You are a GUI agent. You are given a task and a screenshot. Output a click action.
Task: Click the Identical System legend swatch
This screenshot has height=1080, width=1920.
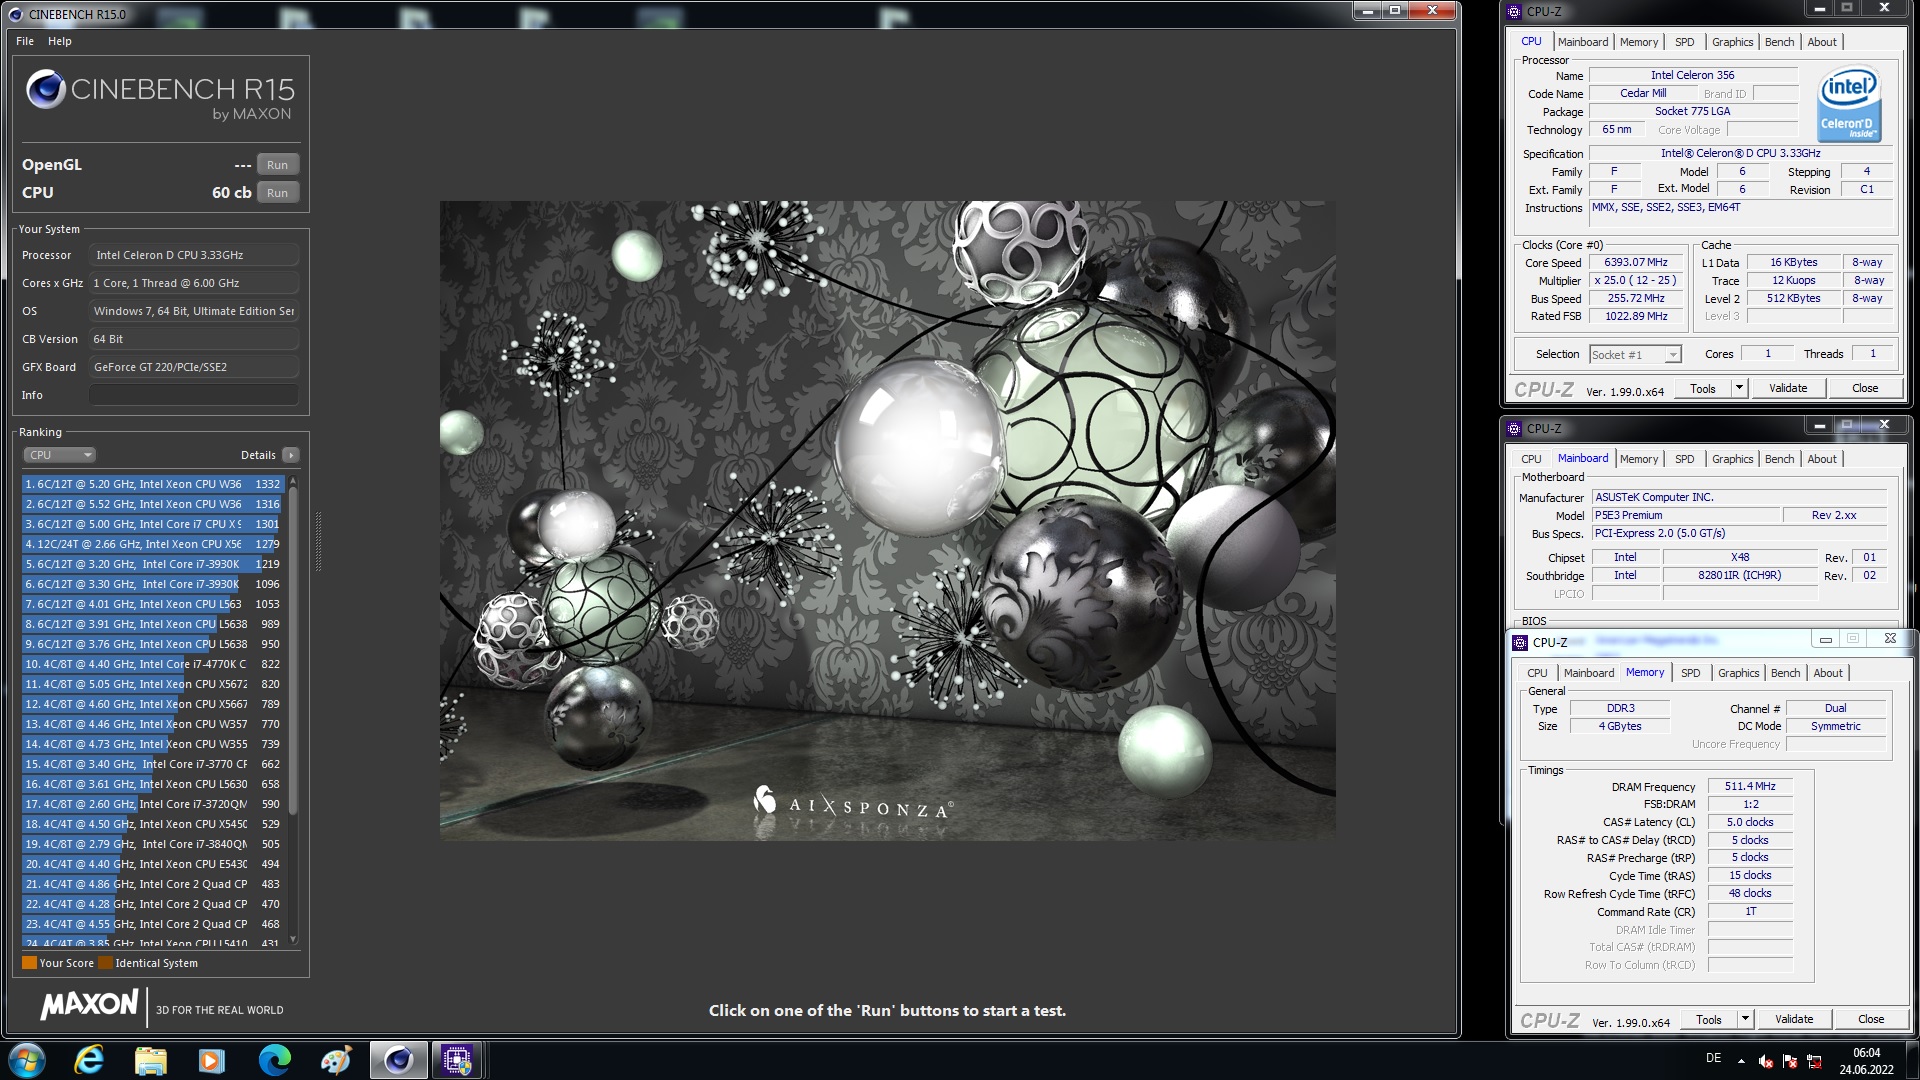tap(105, 963)
